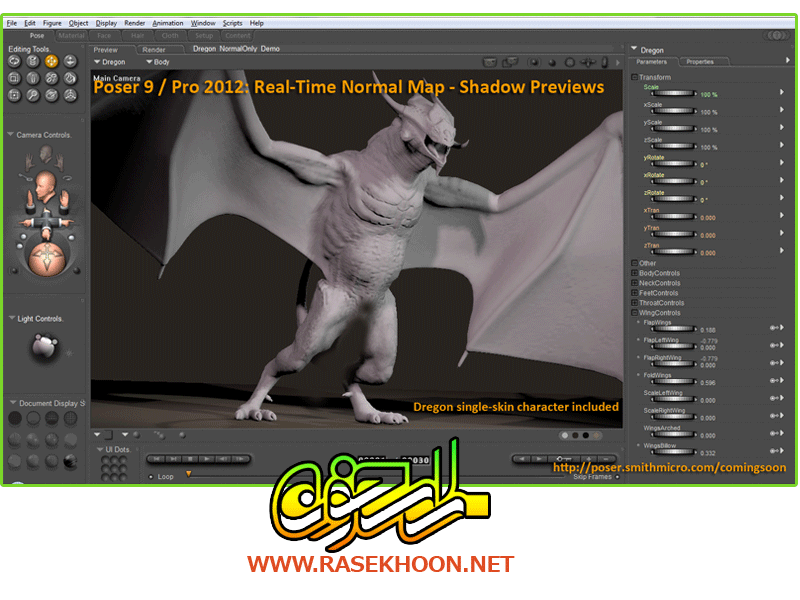800x600 pixels.
Task: Click the right hand camera icon
Action: click(x=60, y=162)
